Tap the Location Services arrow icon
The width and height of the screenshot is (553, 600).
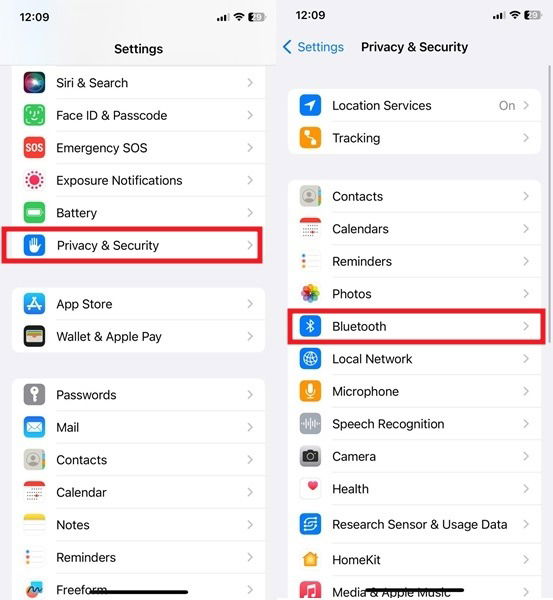pos(310,105)
